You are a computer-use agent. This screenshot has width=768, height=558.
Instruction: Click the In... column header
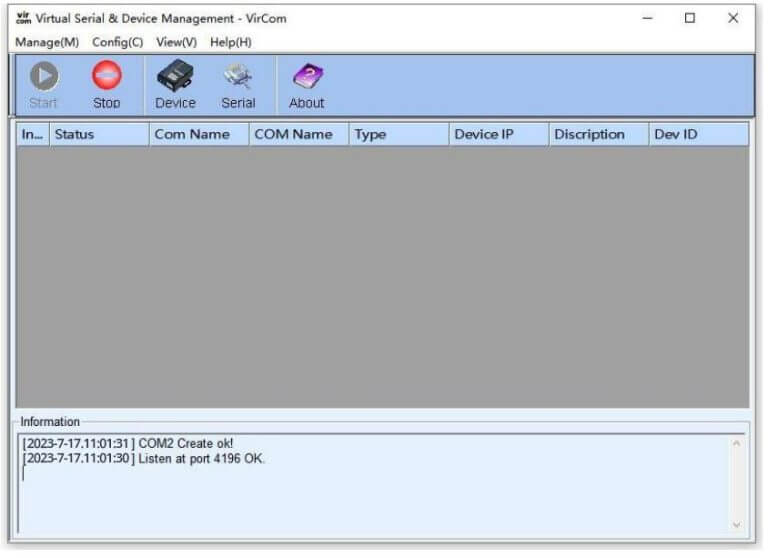coord(33,135)
